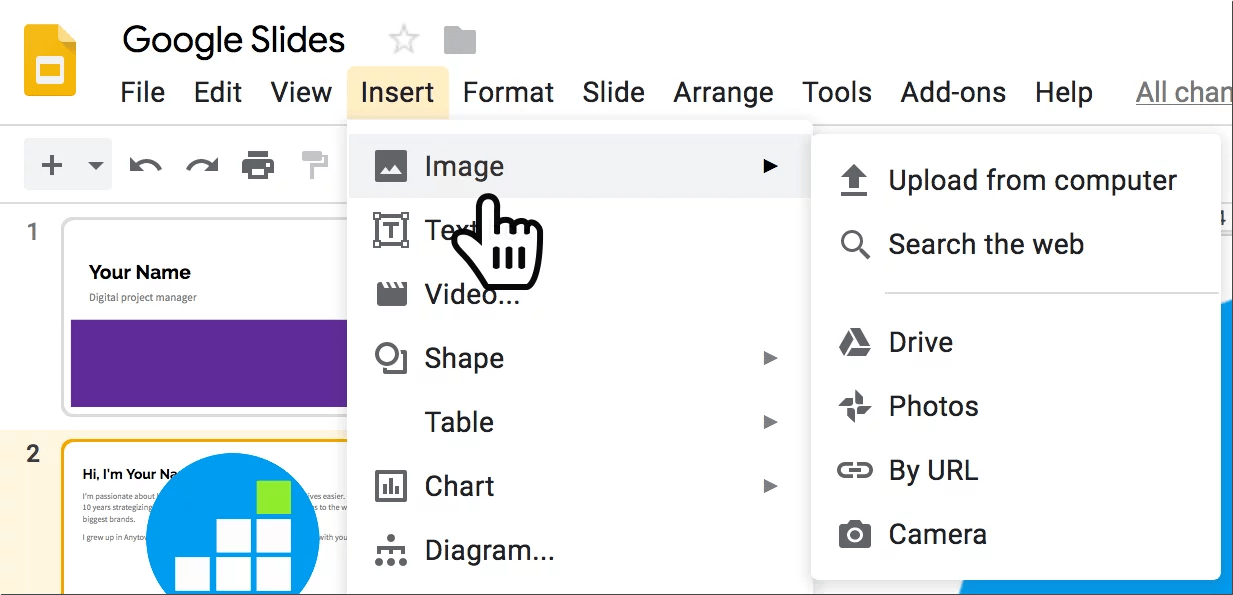Click the print icon in toolbar
Viewport: 1233px width, 595px height.
point(258,165)
